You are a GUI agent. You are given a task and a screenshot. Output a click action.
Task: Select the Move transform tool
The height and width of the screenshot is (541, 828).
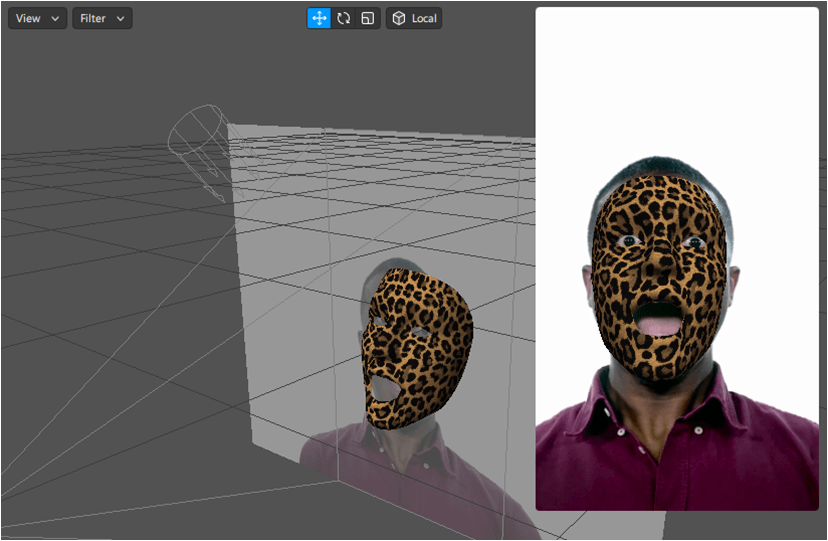319,18
